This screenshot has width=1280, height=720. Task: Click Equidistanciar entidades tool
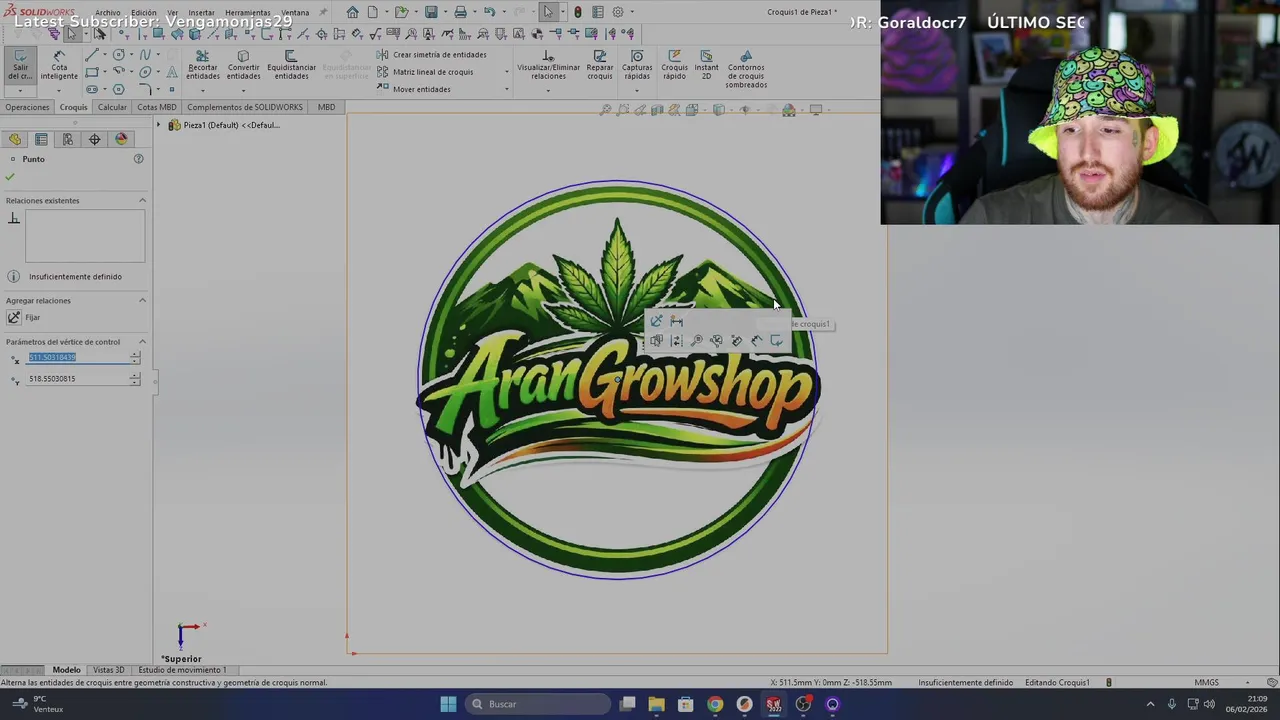tap(291, 65)
